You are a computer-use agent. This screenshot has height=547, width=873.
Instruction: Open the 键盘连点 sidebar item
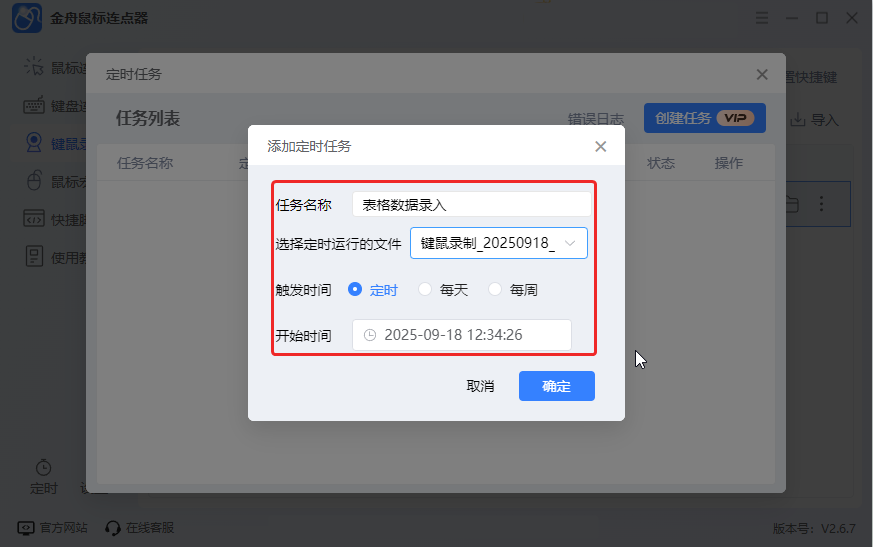[x=56, y=106]
